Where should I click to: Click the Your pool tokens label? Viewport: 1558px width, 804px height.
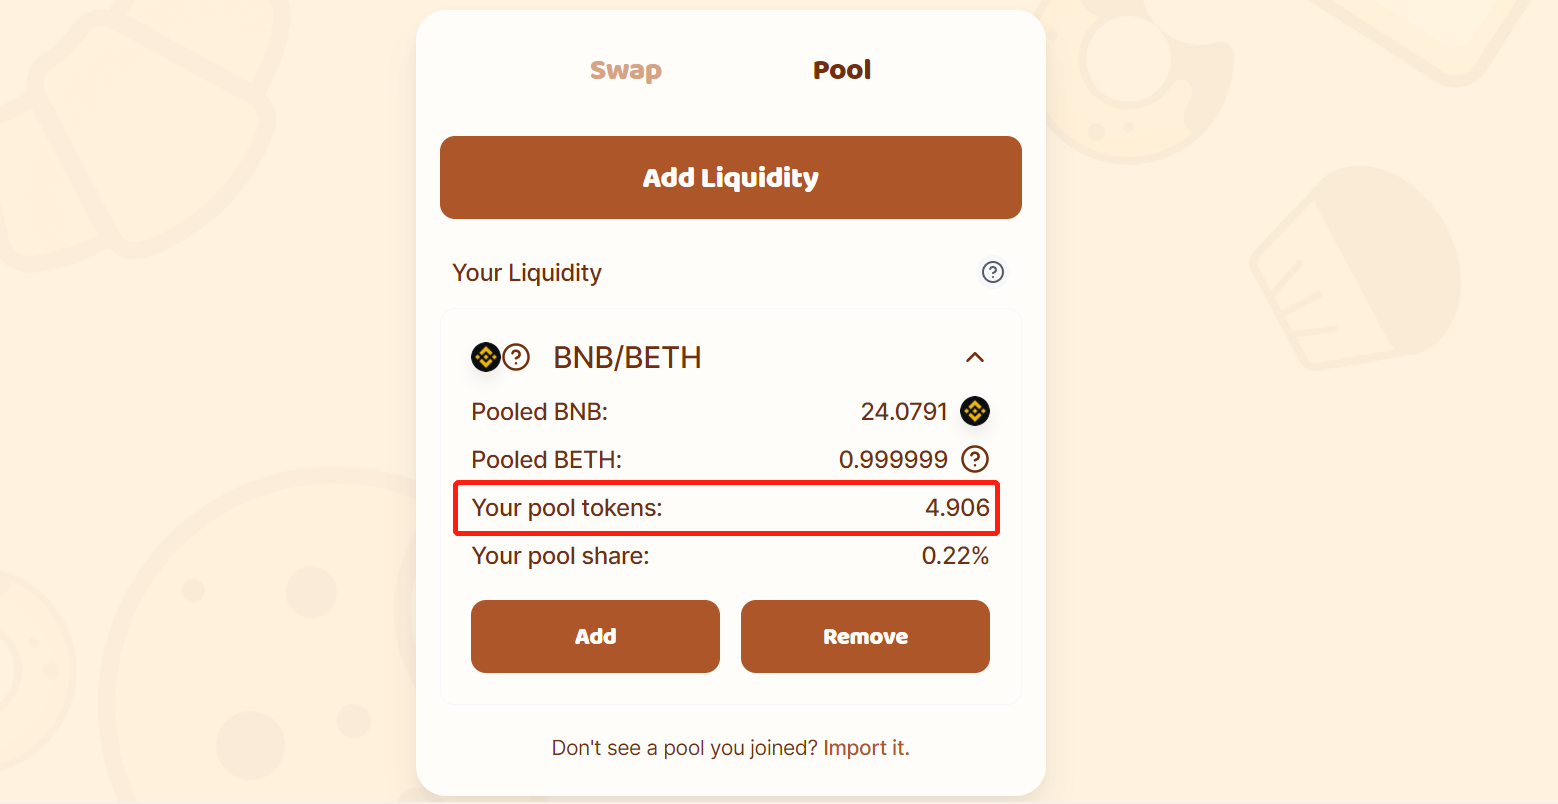pos(567,508)
